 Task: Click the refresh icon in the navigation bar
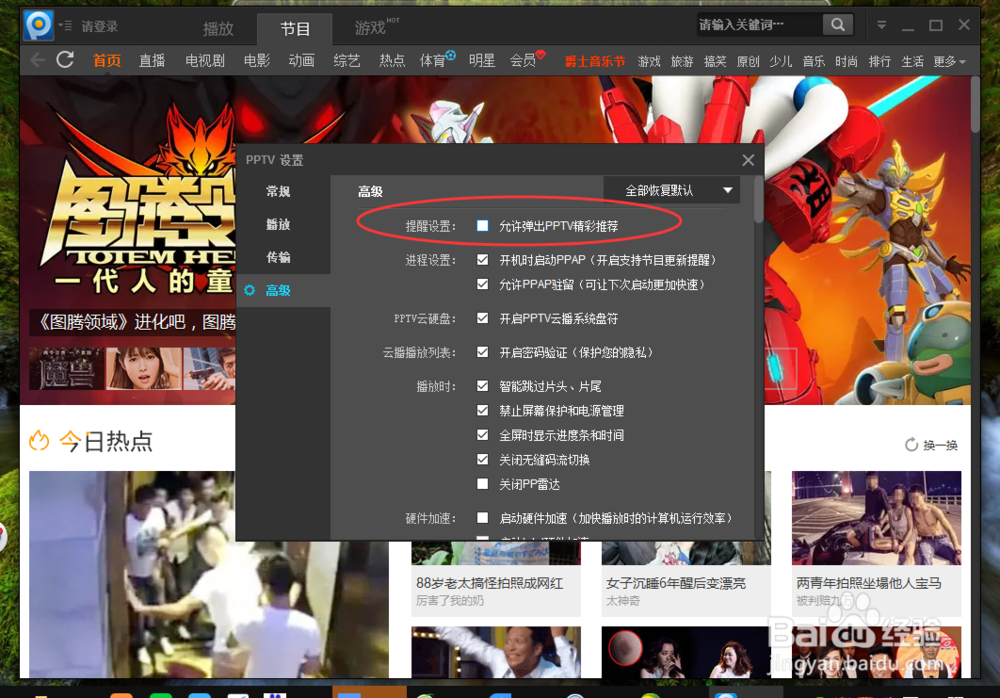tap(64, 60)
